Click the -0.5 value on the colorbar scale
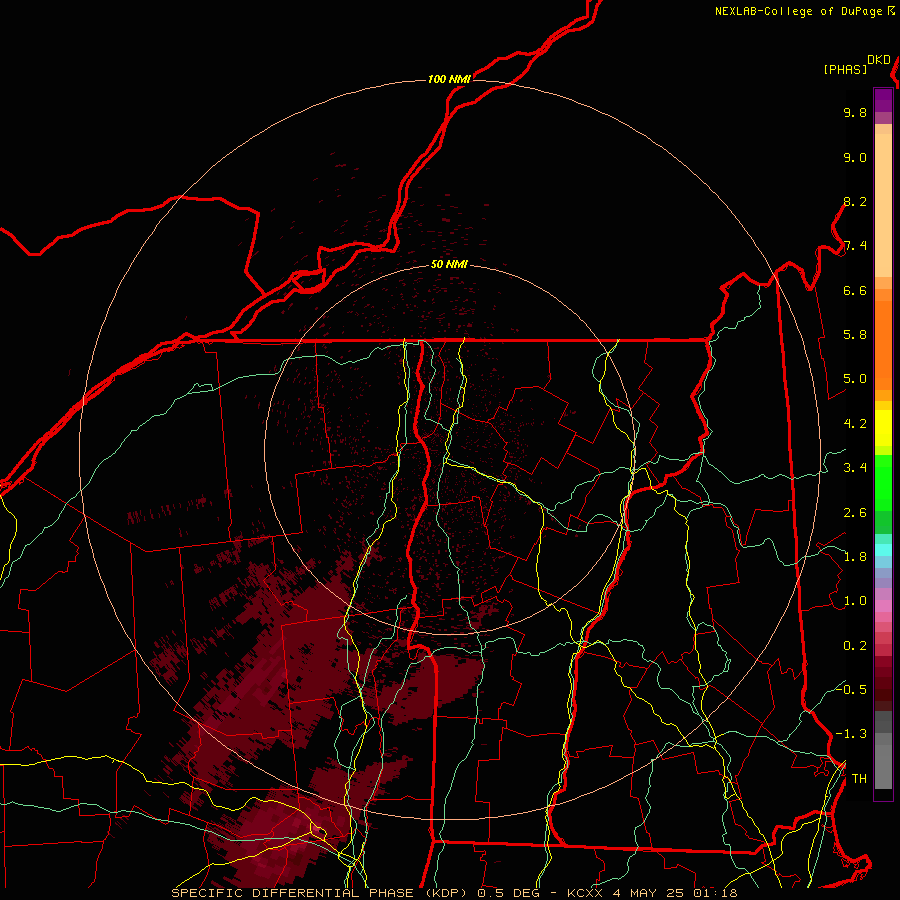This screenshot has height=900, width=900. [851, 690]
